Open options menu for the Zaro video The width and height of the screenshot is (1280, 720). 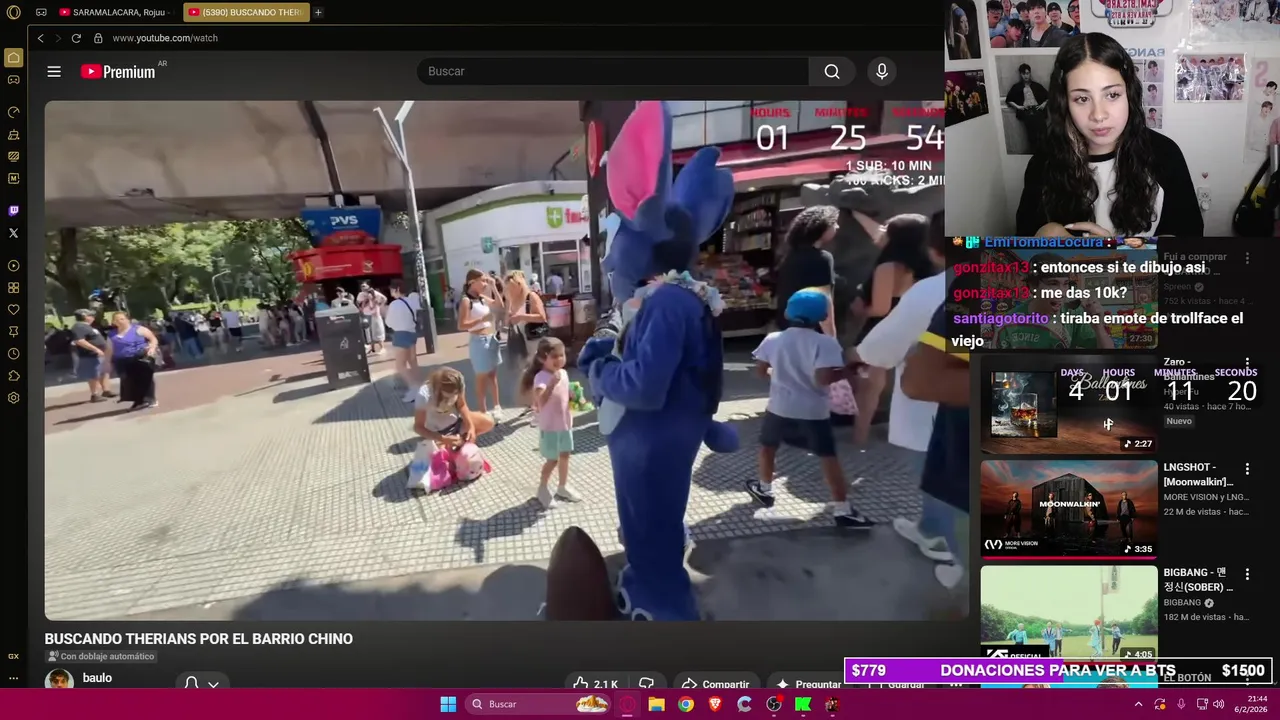pos(1247,363)
